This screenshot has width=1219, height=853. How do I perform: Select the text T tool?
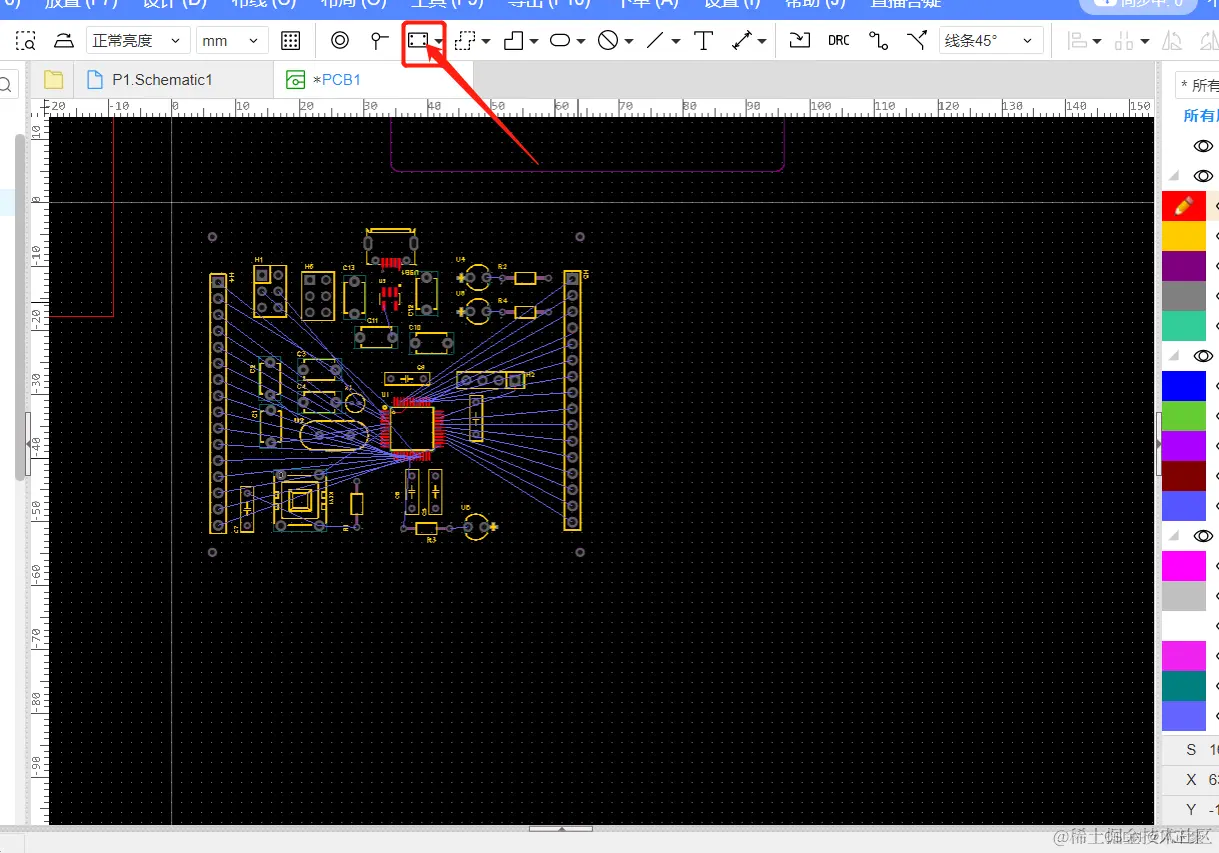tap(703, 41)
